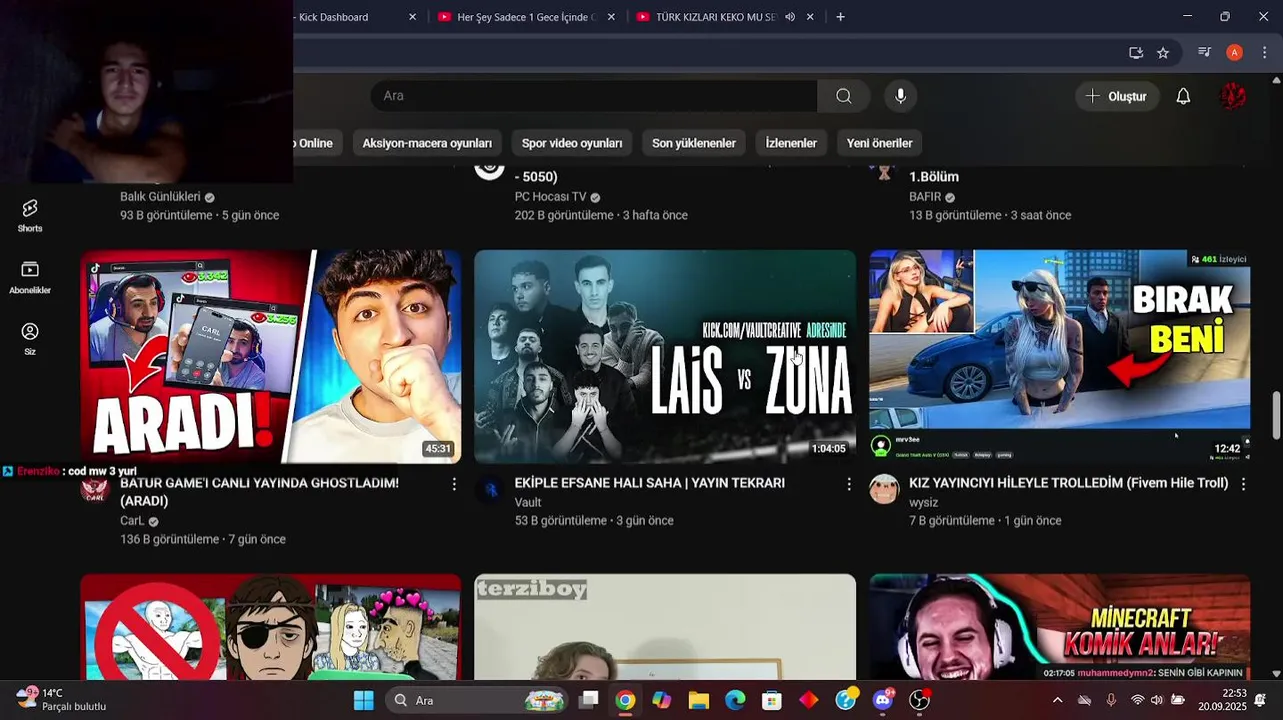Open the Chrome profile avatar

tap(1235, 53)
